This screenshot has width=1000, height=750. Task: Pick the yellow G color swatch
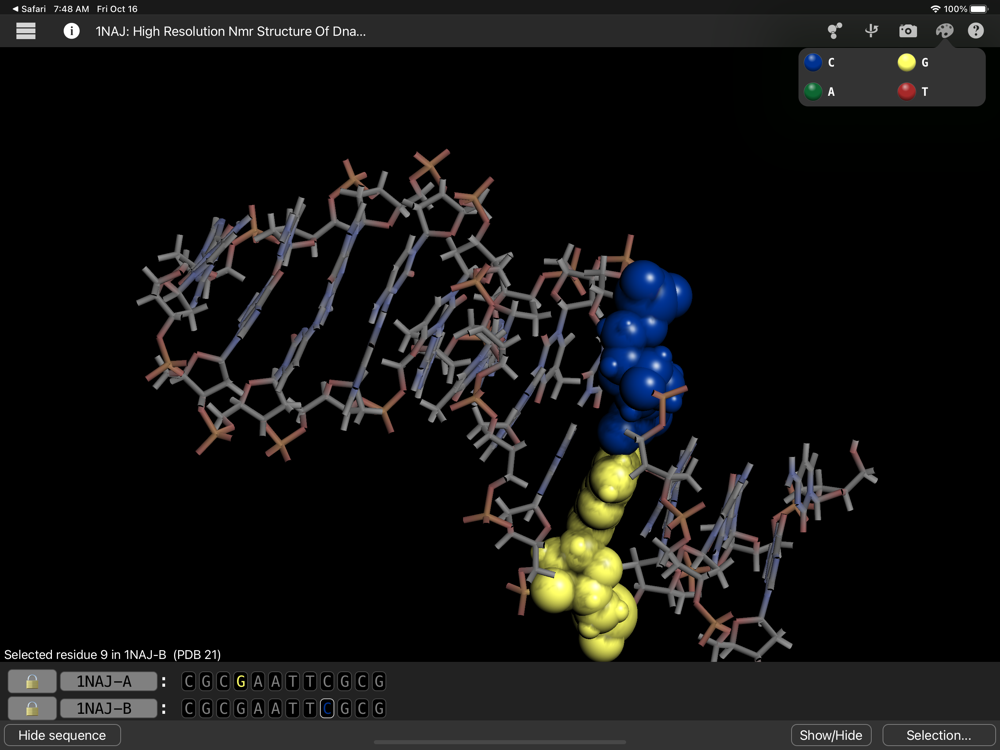pyautogui.click(x=906, y=63)
